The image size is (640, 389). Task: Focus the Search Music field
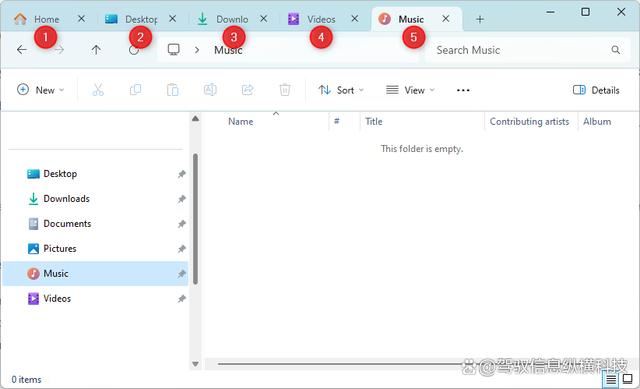[x=527, y=50]
